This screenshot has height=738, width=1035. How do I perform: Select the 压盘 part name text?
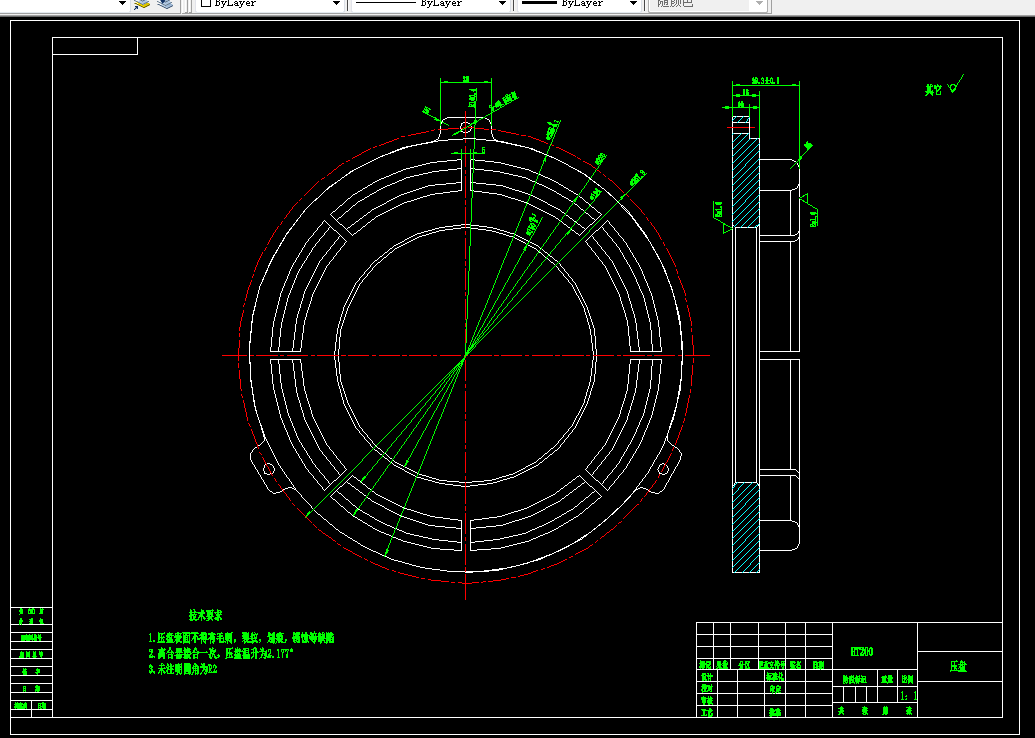(x=958, y=667)
